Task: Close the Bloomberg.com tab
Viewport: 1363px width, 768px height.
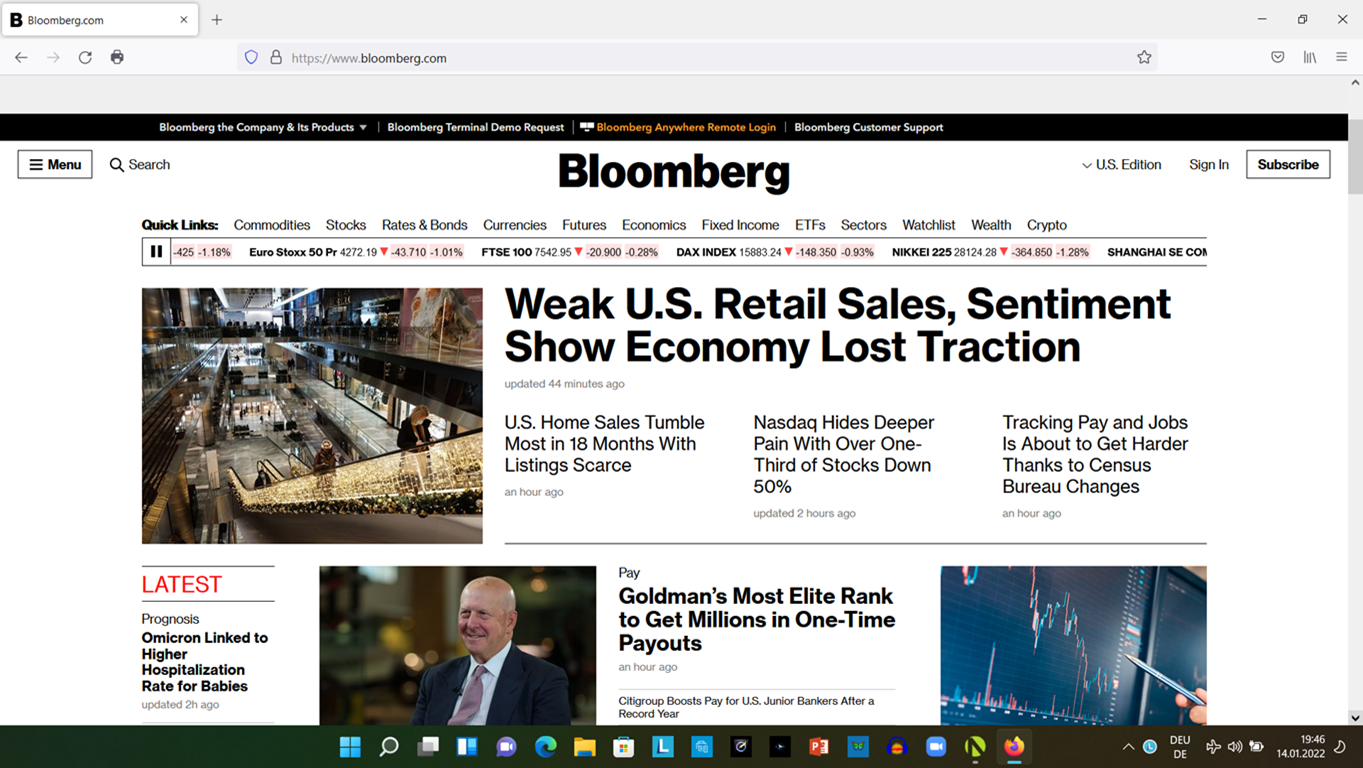Action: (184, 20)
